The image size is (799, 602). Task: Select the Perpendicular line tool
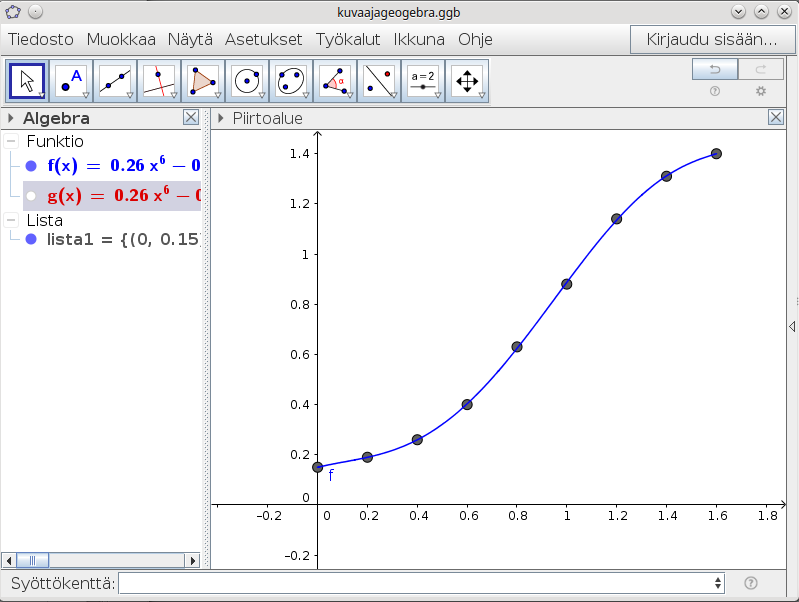pos(160,81)
